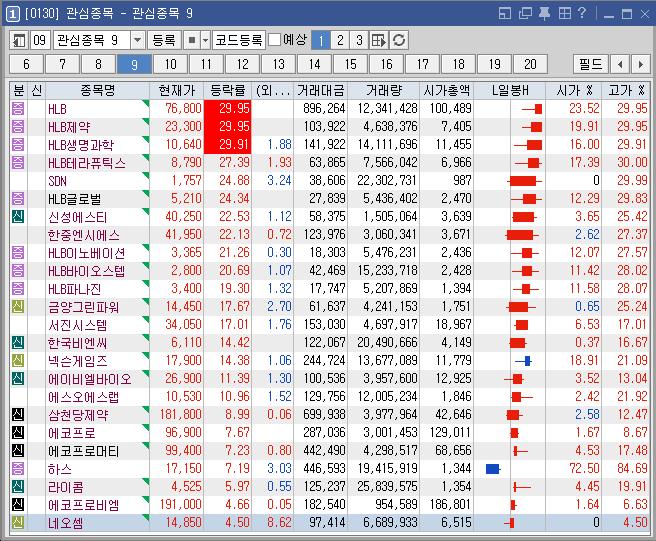Select view mode 2 toggle
The height and width of the screenshot is (541, 656).
point(340,40)
